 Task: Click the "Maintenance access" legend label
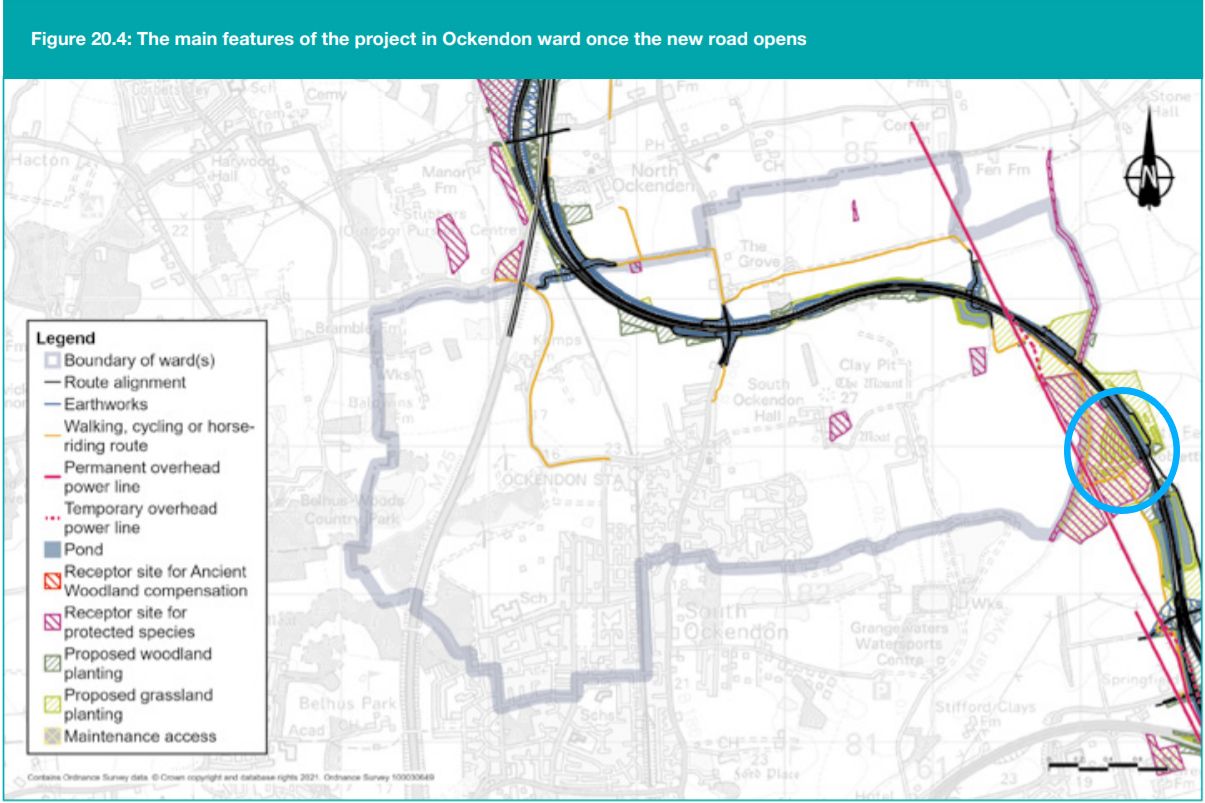tap(140, 736)
